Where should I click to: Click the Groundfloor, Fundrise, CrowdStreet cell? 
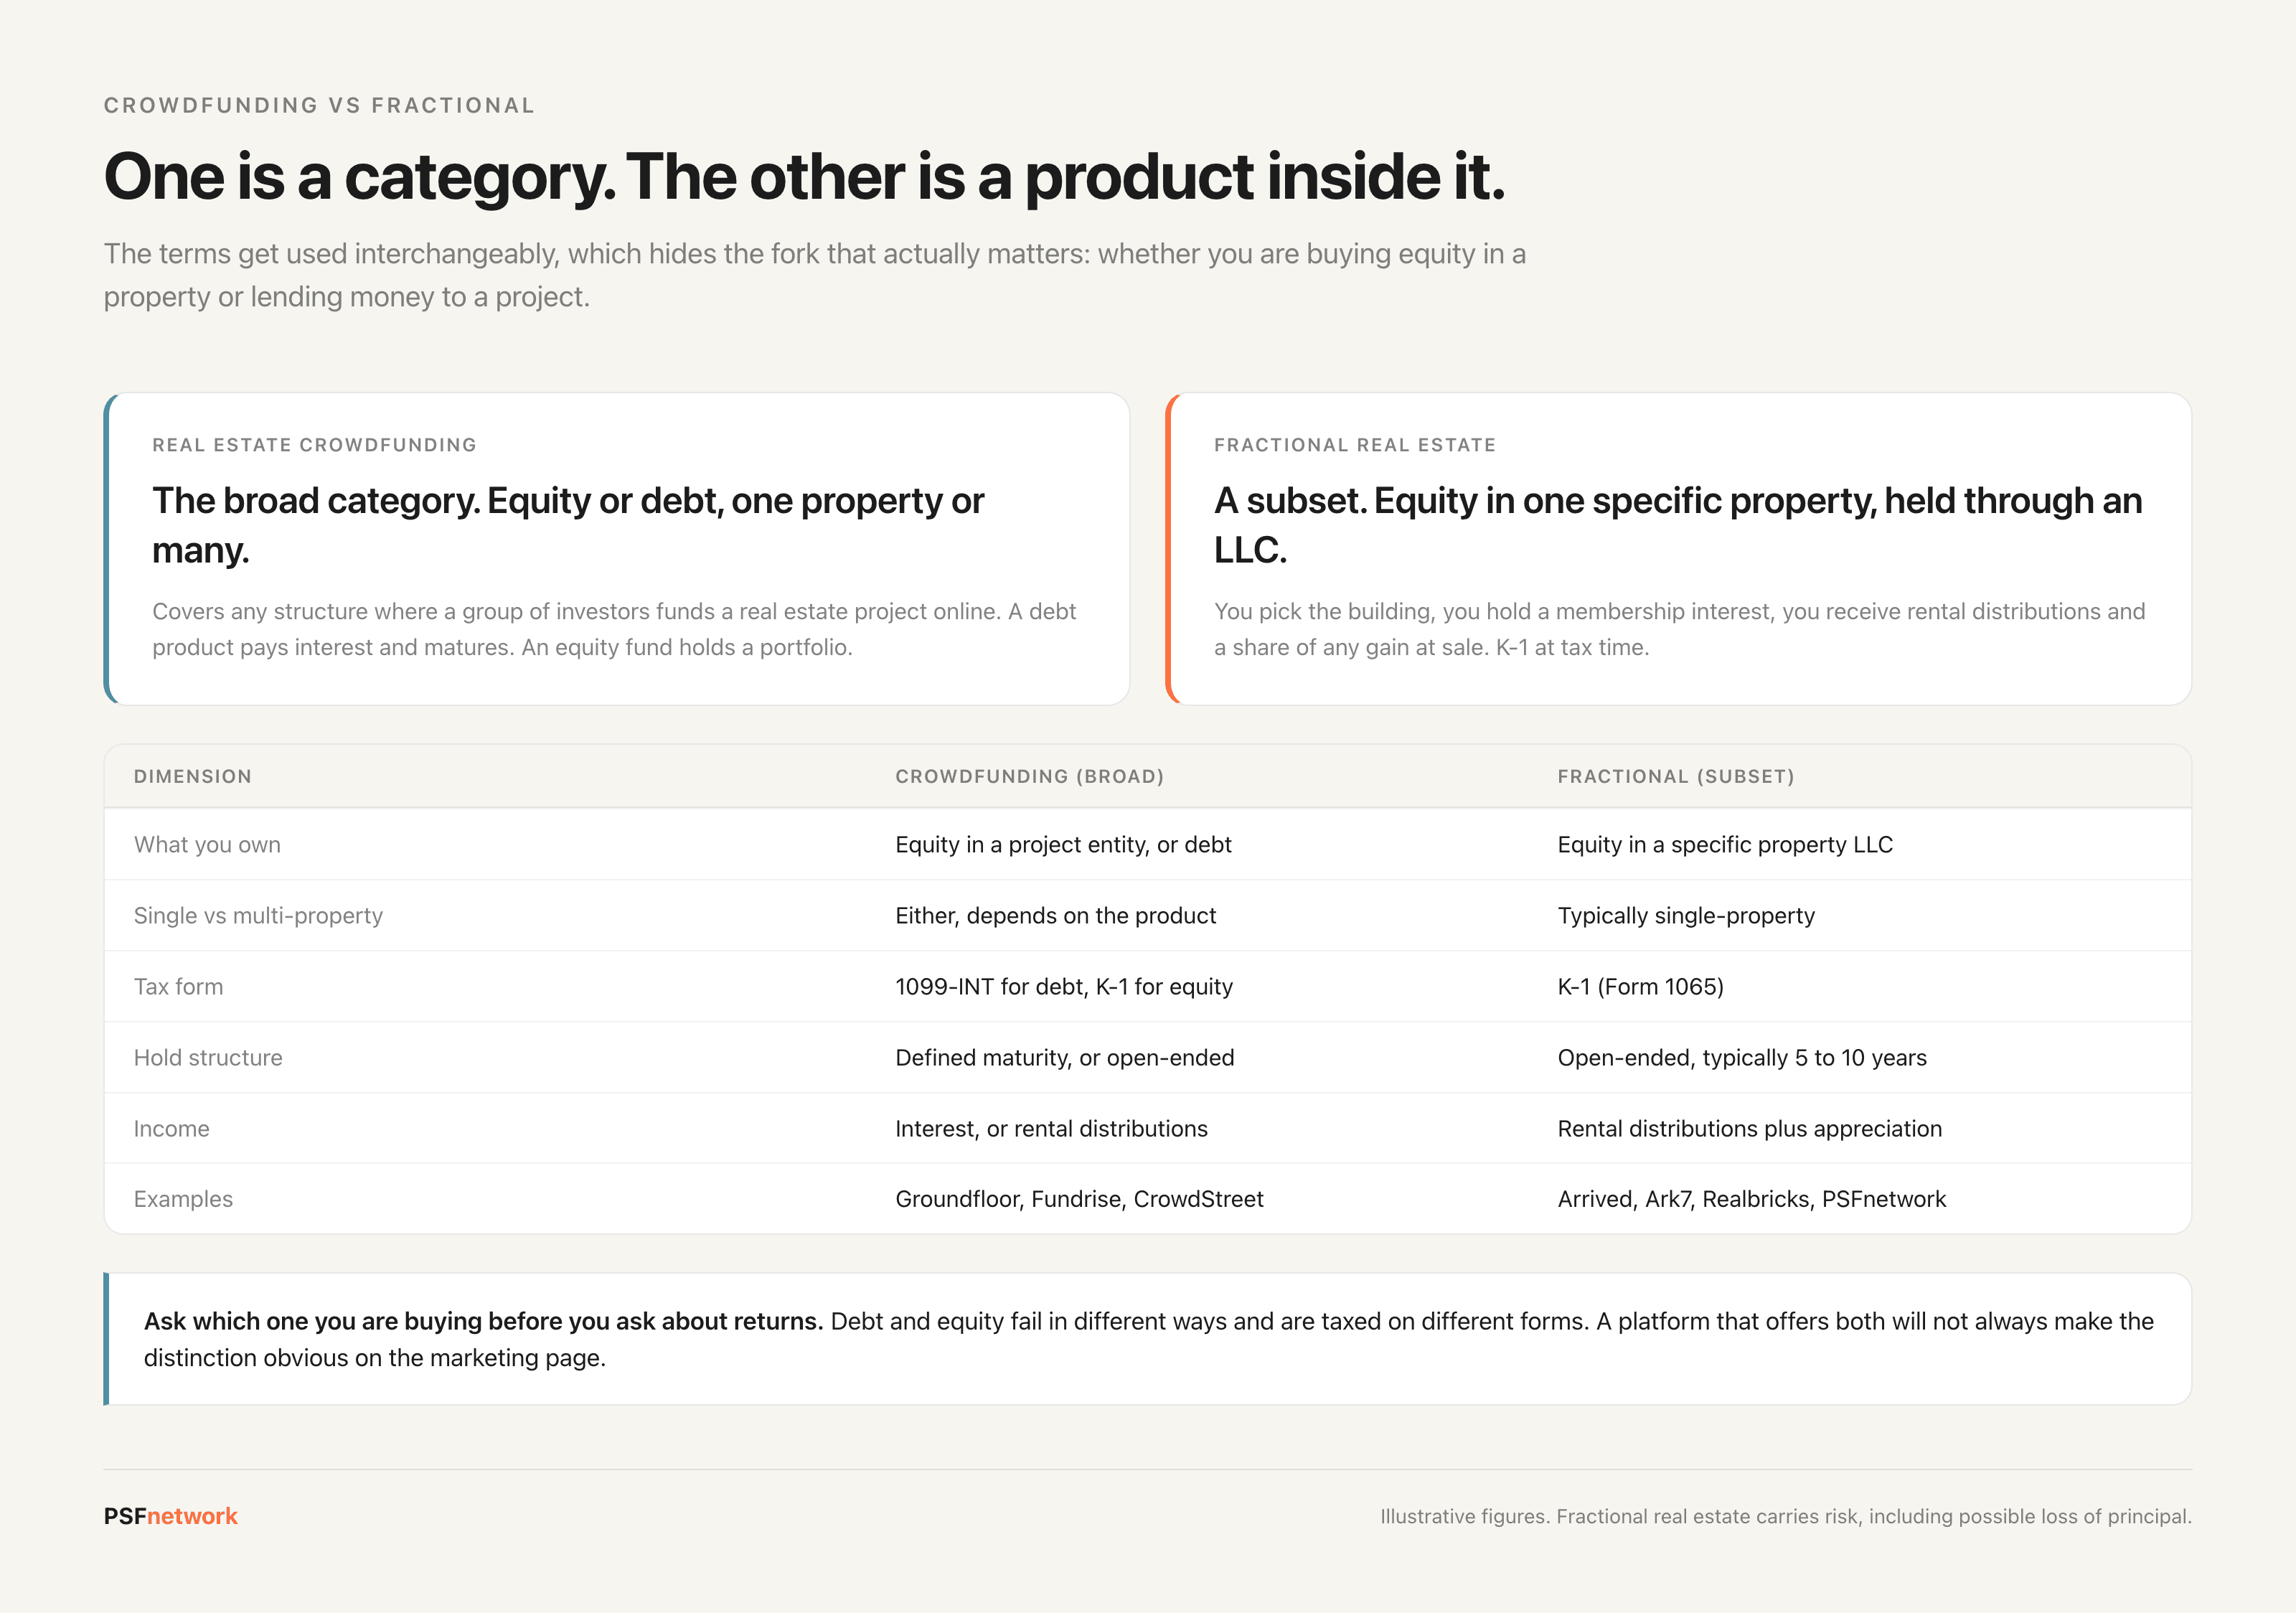coord(1079,1199)
